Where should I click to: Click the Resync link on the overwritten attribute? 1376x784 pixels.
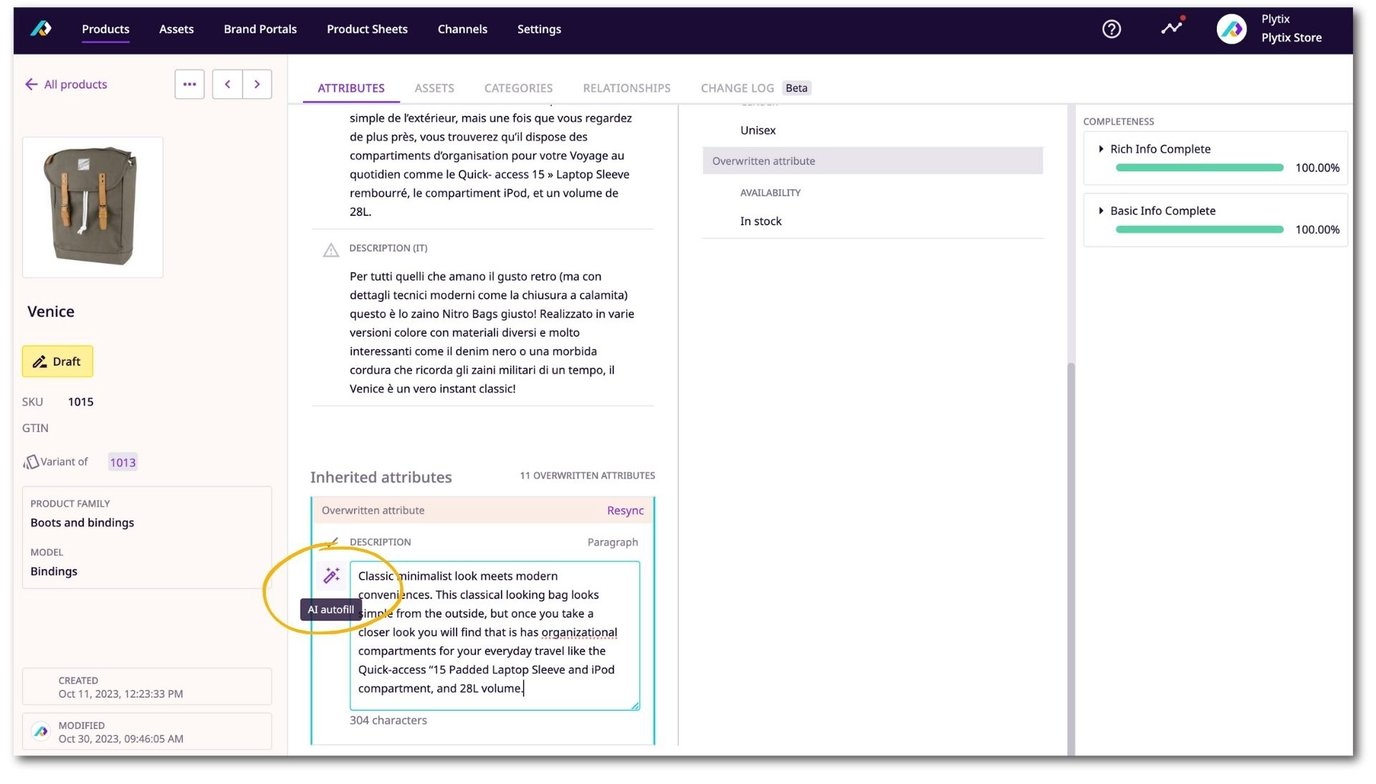pos(625,510)
